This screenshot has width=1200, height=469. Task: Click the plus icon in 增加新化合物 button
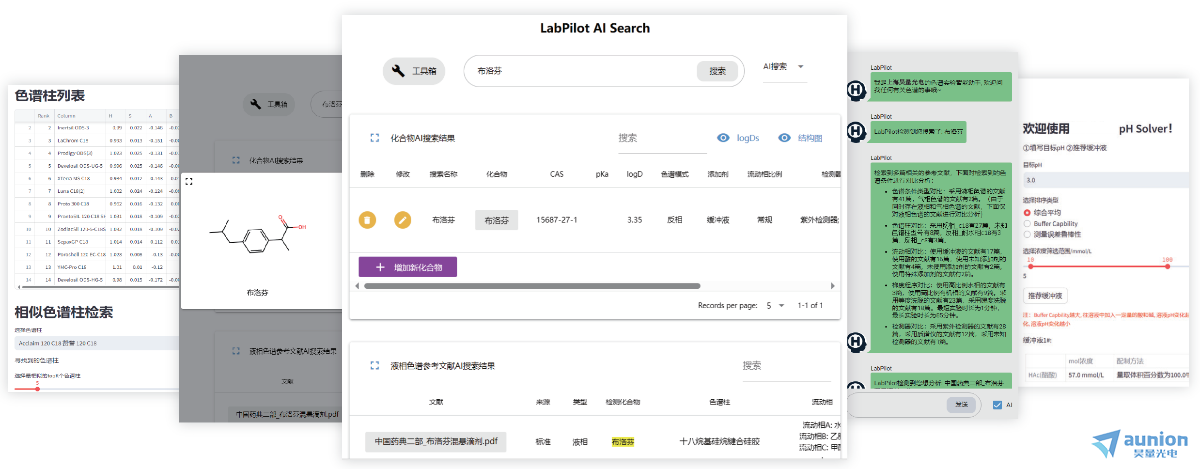pyautogui.click(x=380, y=267)
